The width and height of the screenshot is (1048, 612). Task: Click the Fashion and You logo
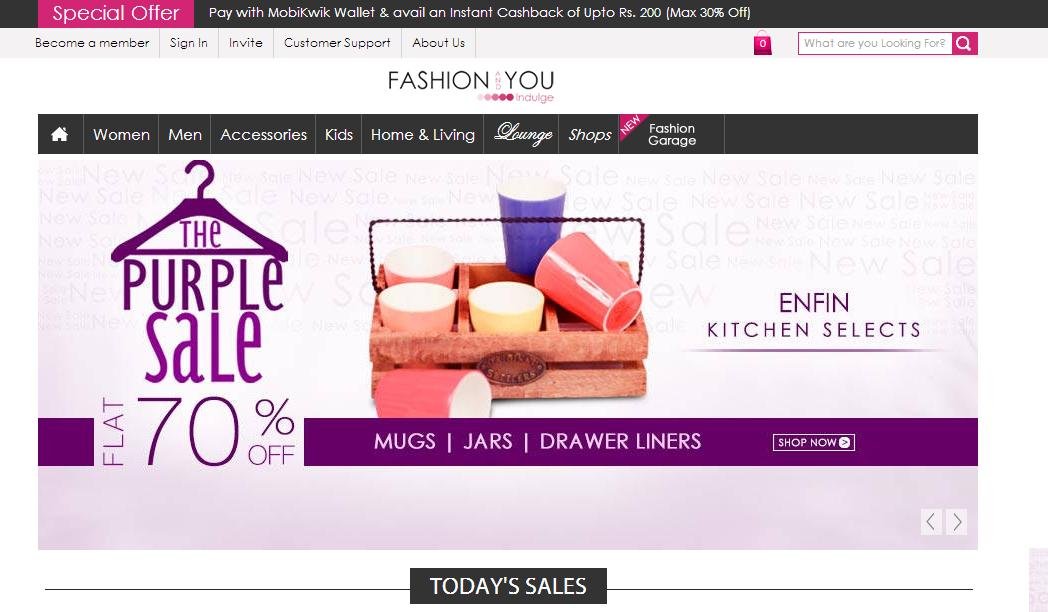click(x=471, y=86)
